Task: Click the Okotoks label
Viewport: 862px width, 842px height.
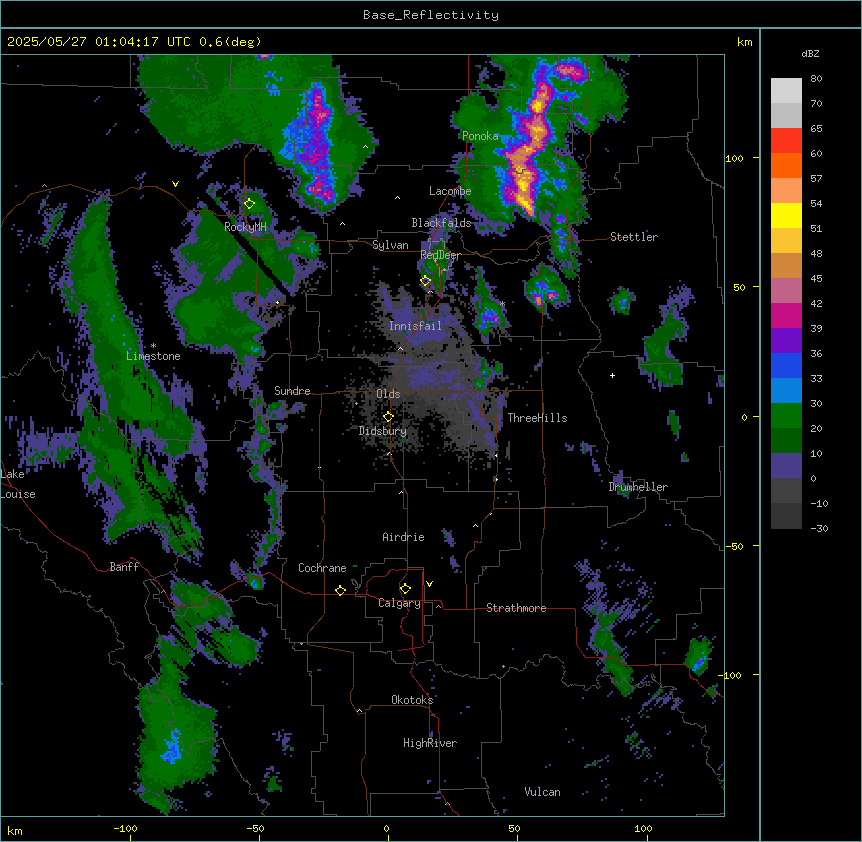Action: (412, 700)
